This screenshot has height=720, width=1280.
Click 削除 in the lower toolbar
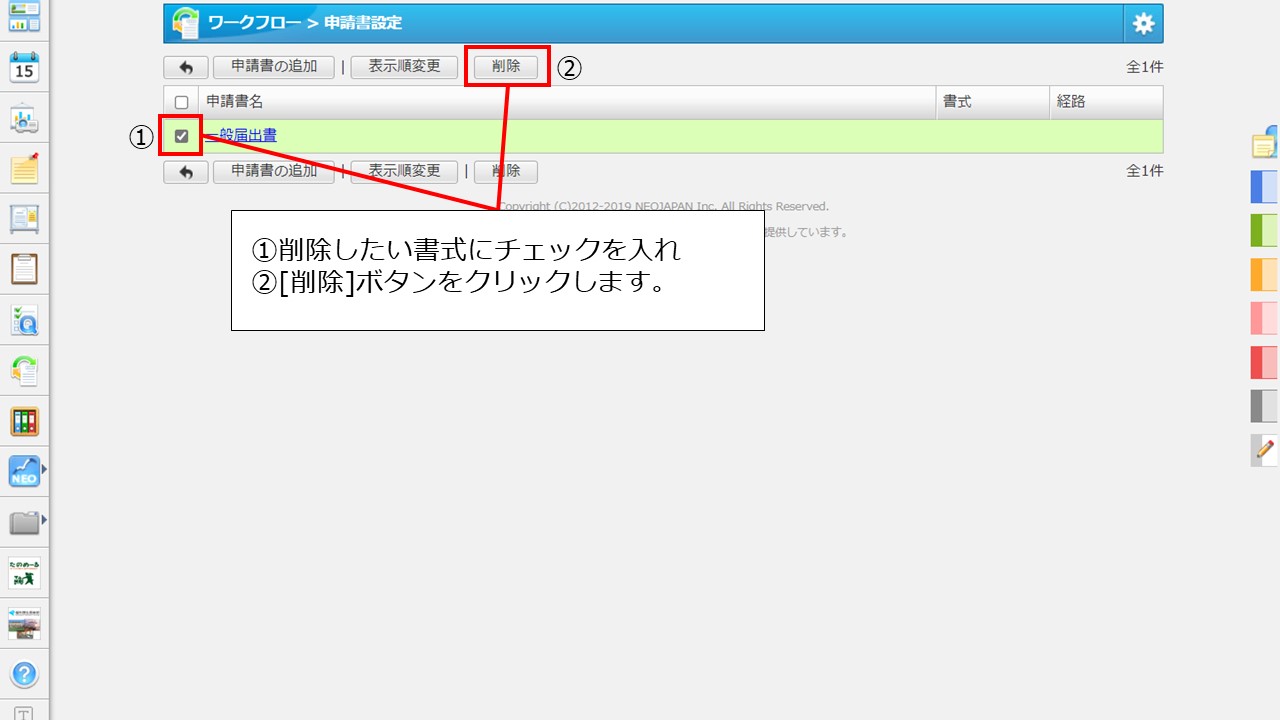click(x=506, y=171)
